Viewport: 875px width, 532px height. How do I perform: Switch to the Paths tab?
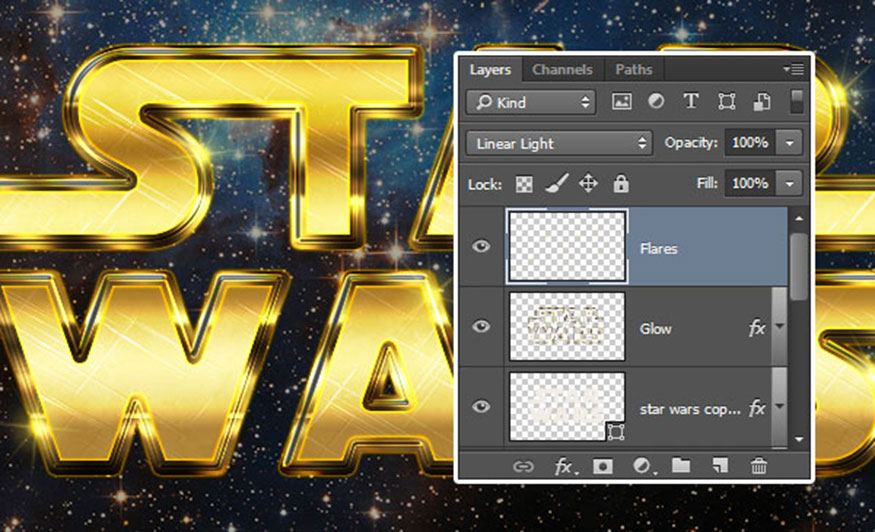(633, 70)
